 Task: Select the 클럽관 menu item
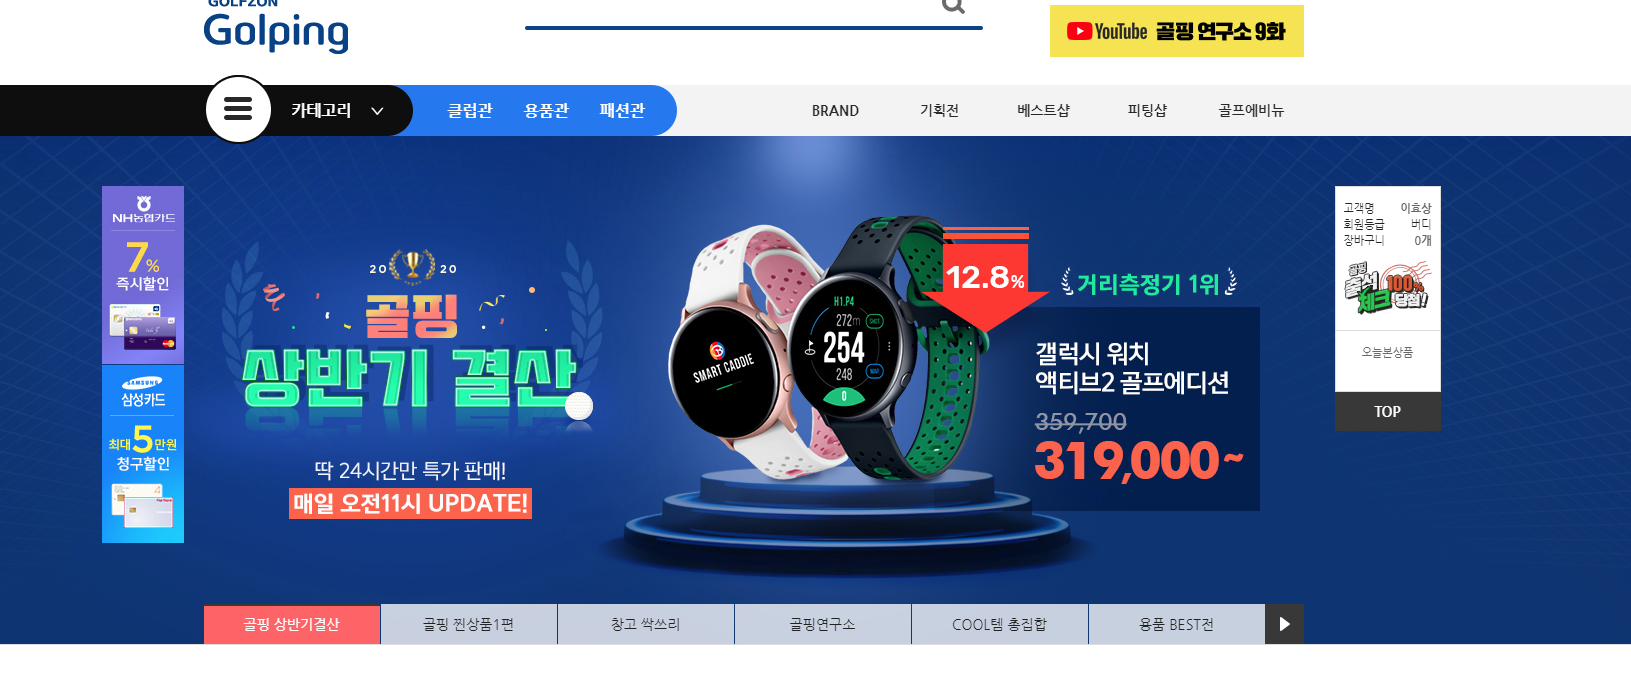coord(469,111)
